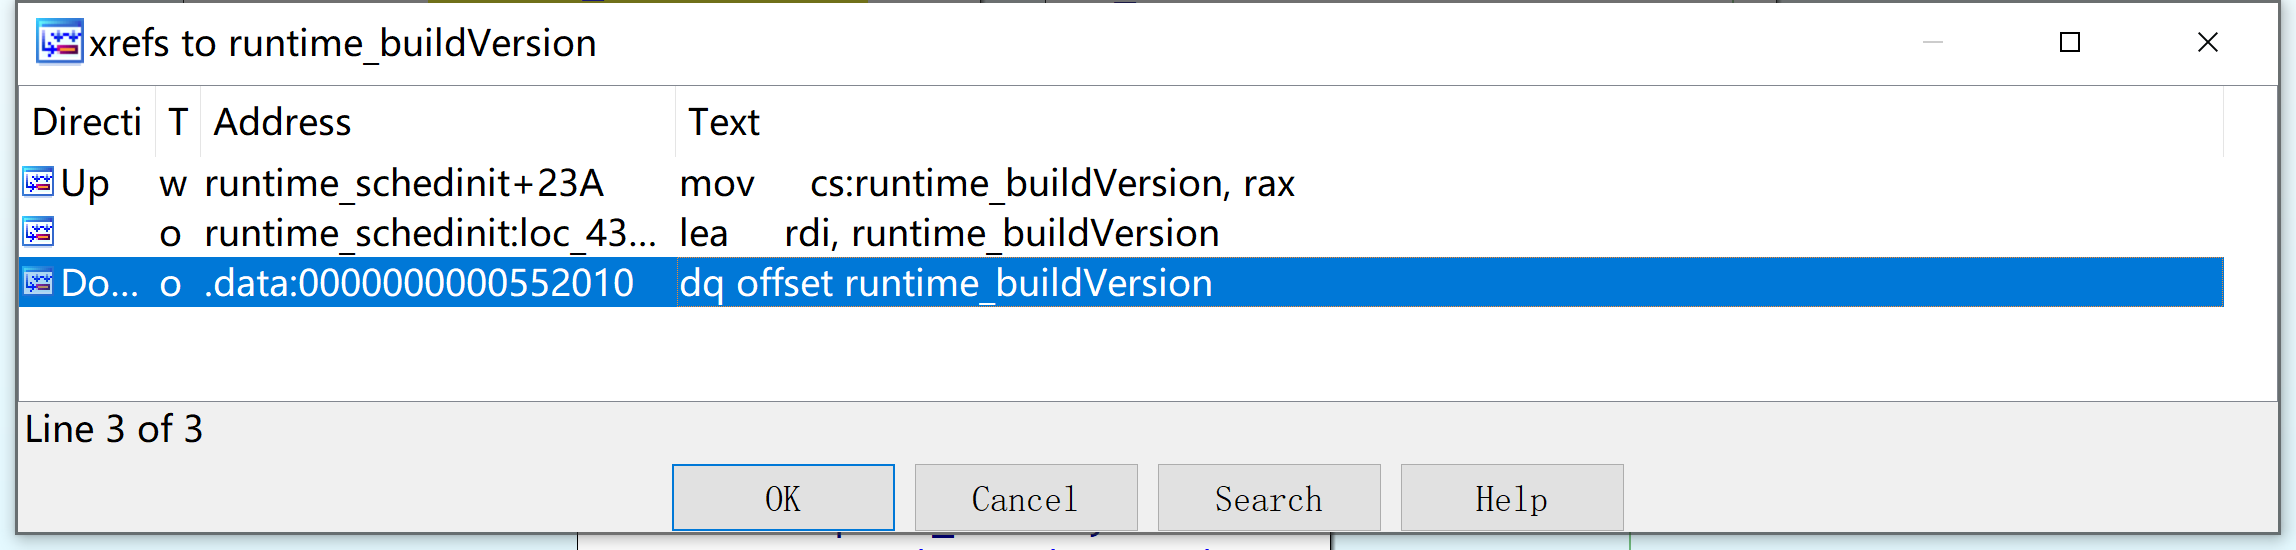Sort by the Address column header
2296x550 pixels.
[438, 122]
